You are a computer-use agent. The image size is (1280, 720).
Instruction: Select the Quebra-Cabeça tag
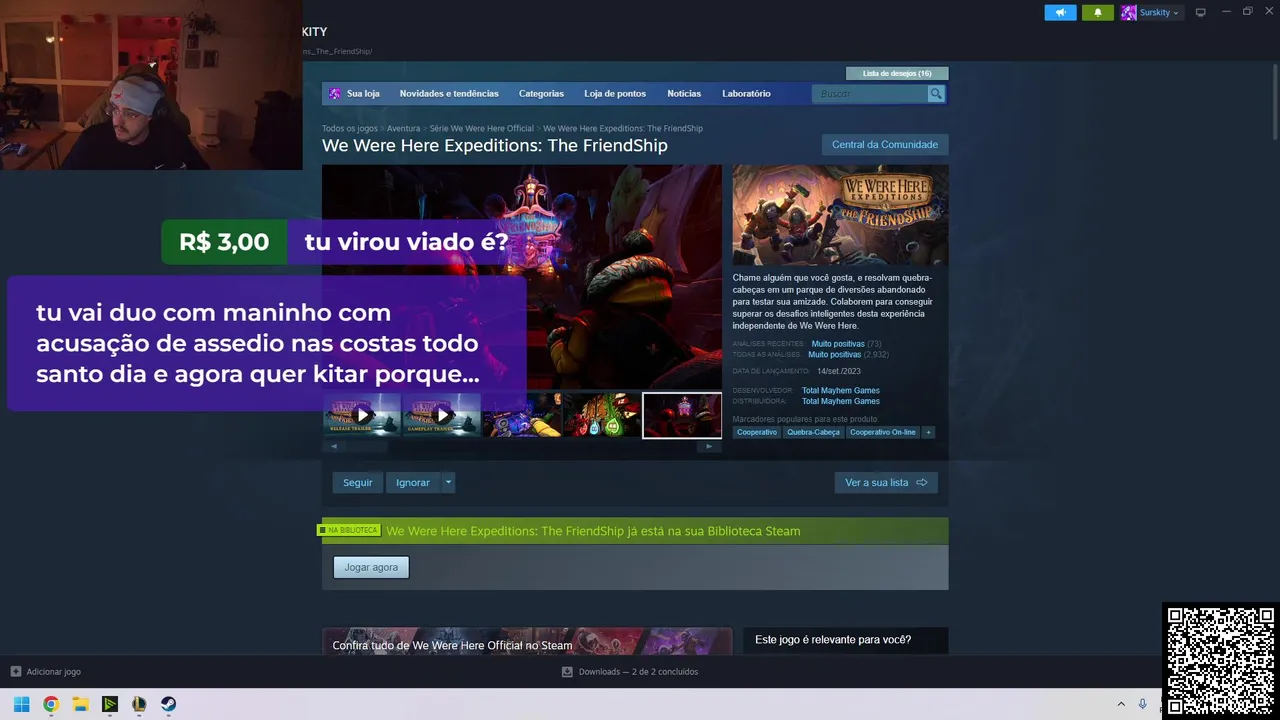pos(813,432)
